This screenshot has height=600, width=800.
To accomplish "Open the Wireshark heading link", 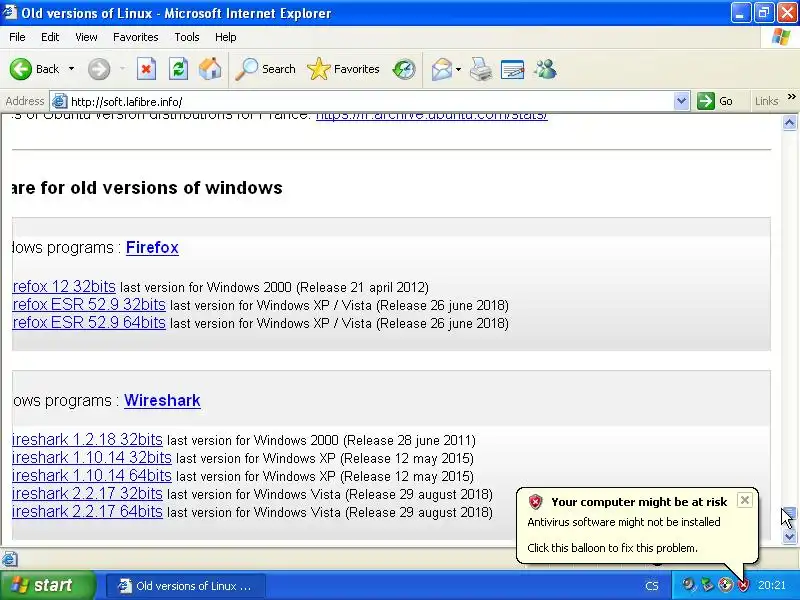I will pos(162,401).
